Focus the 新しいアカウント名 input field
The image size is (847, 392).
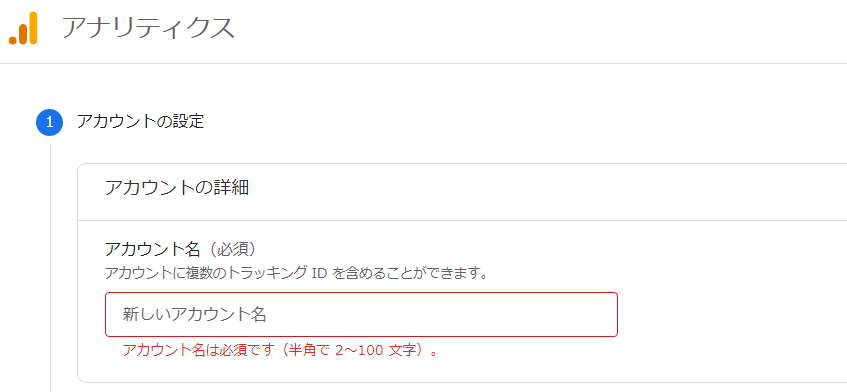(x=361, y=315)
